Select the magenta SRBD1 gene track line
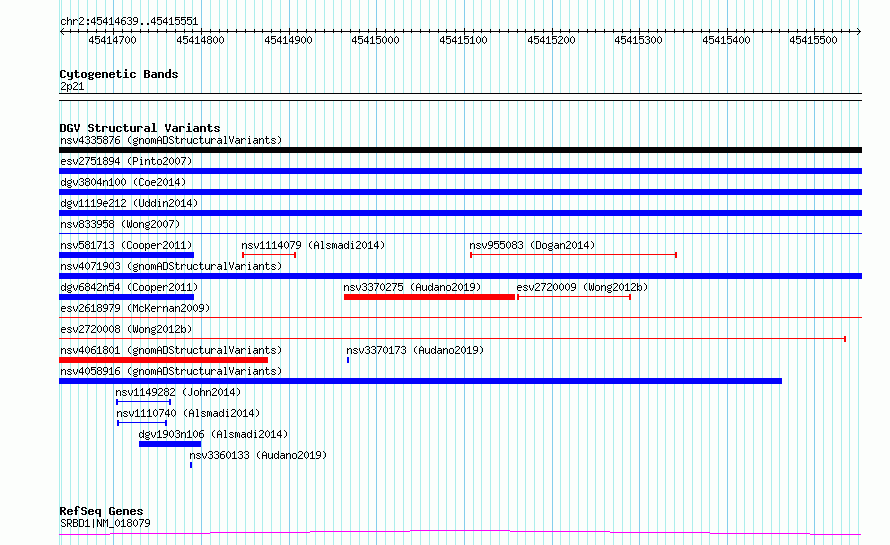Image resolution: width=890 pixels, height=545 pixels. pos(460,533)
